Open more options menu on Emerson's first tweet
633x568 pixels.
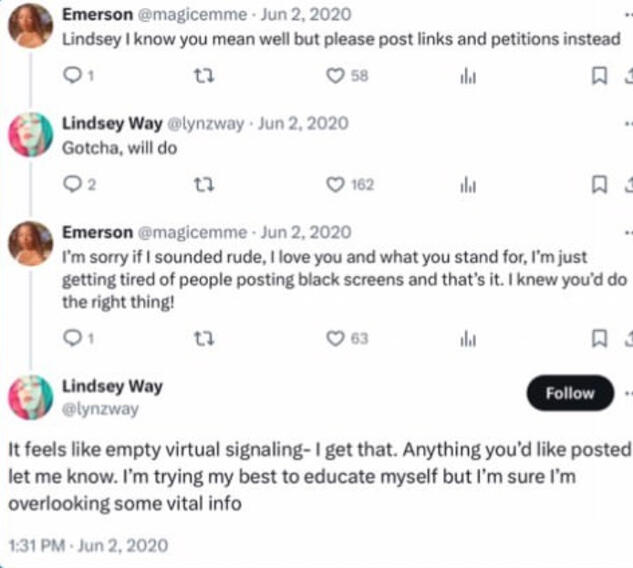627,13
